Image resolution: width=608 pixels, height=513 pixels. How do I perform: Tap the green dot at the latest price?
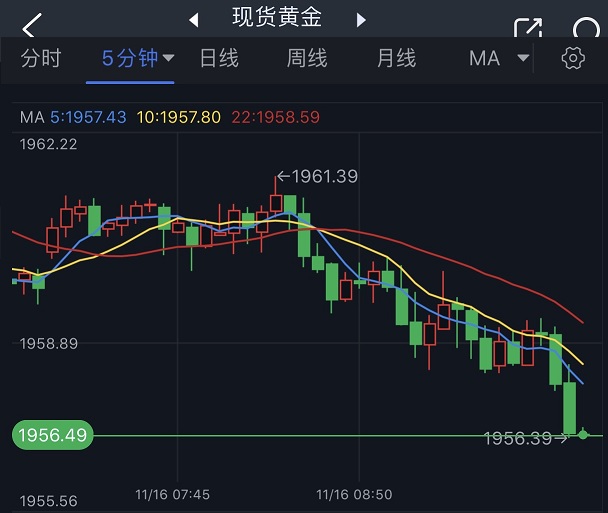[584, 434]
